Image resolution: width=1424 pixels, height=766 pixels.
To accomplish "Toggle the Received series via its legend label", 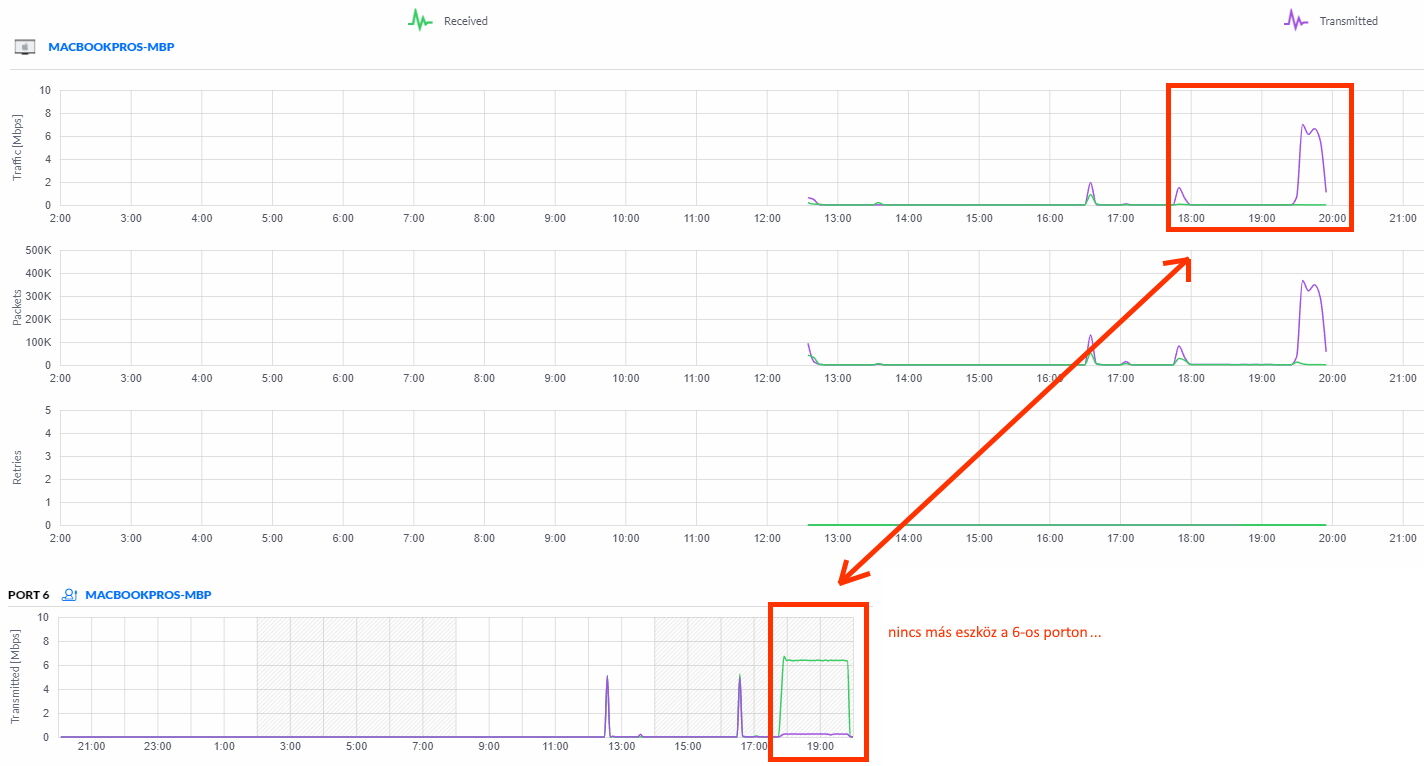I will point(466,21).
